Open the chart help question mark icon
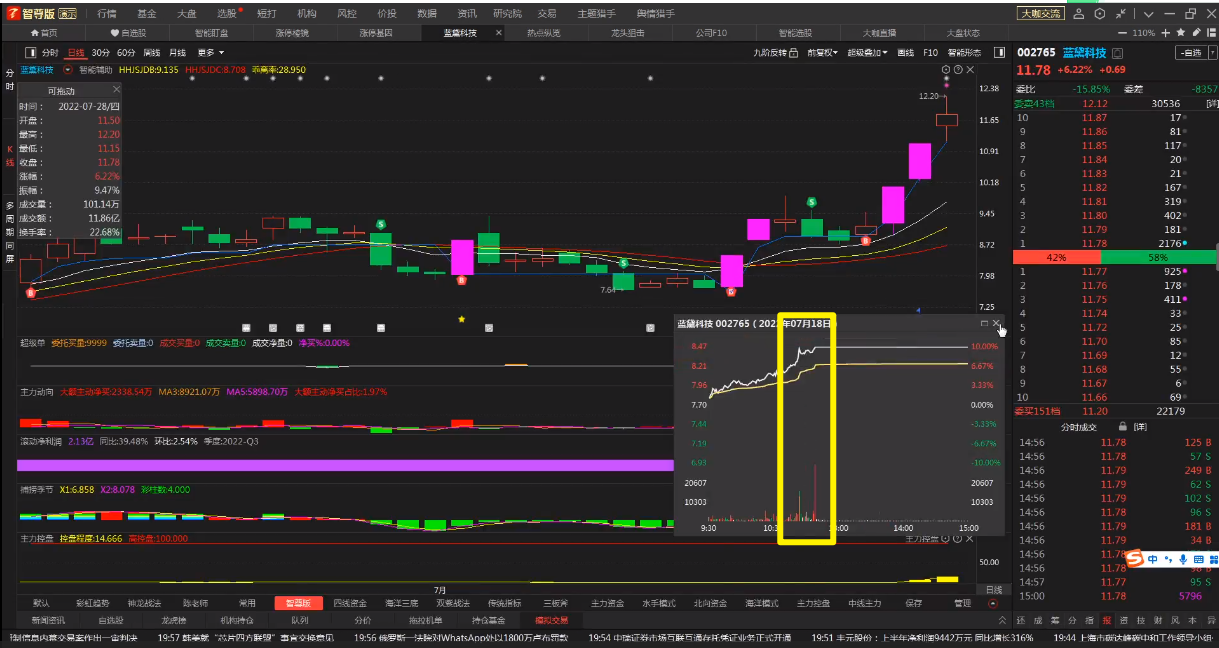1219x648 pixels. point(957,70)
